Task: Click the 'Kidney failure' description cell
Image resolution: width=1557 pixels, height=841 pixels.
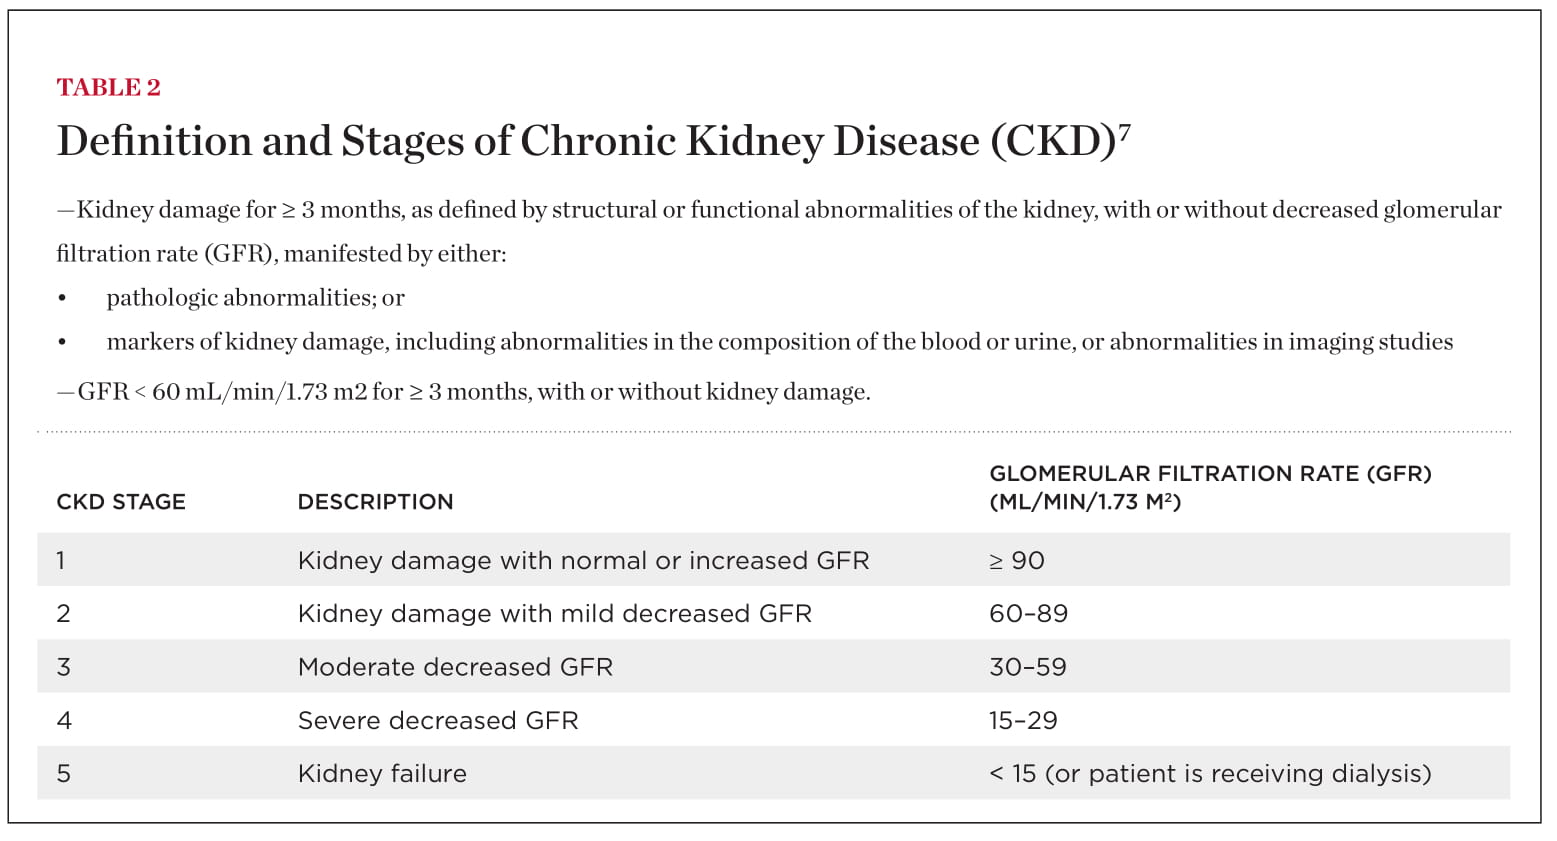Action: 382,773
